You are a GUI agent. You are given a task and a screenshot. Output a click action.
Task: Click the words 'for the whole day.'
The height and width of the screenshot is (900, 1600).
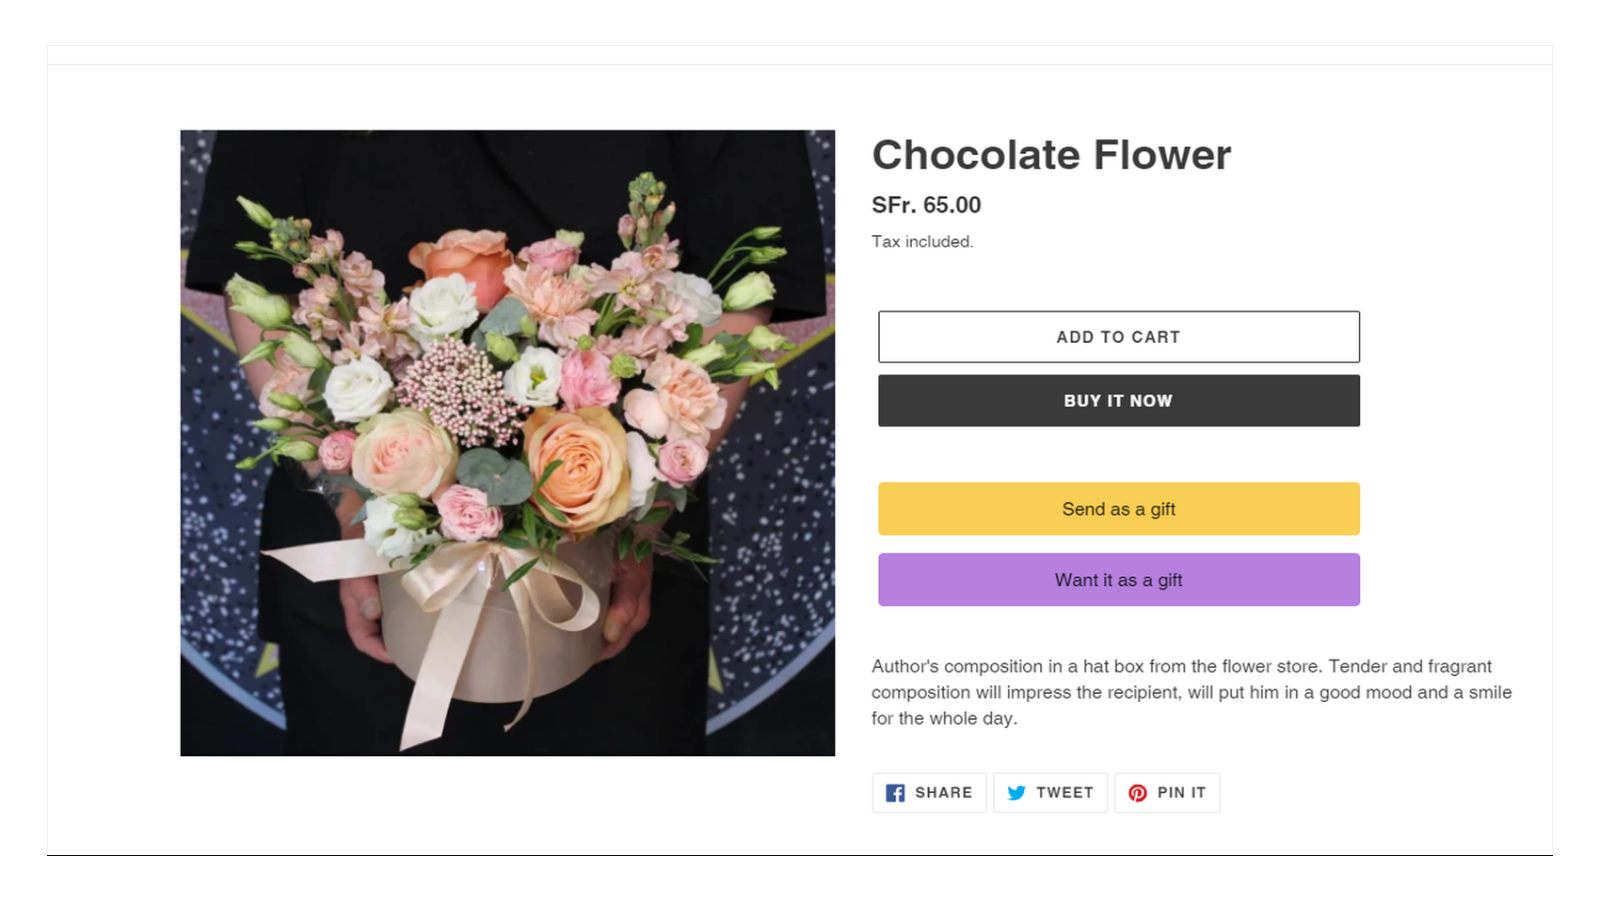click(x=943, y=718)
